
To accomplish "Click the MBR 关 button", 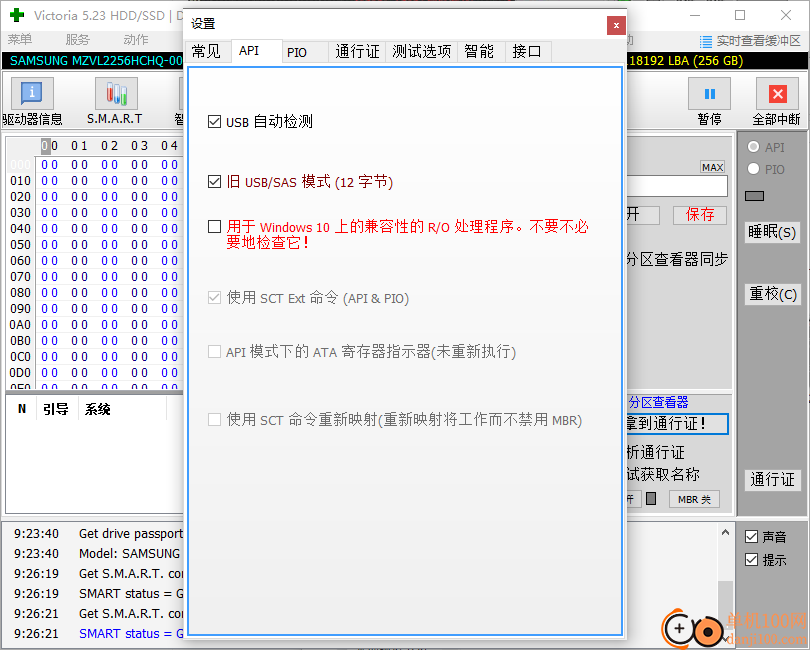I will pyautogui.click(x=694, y=499).
